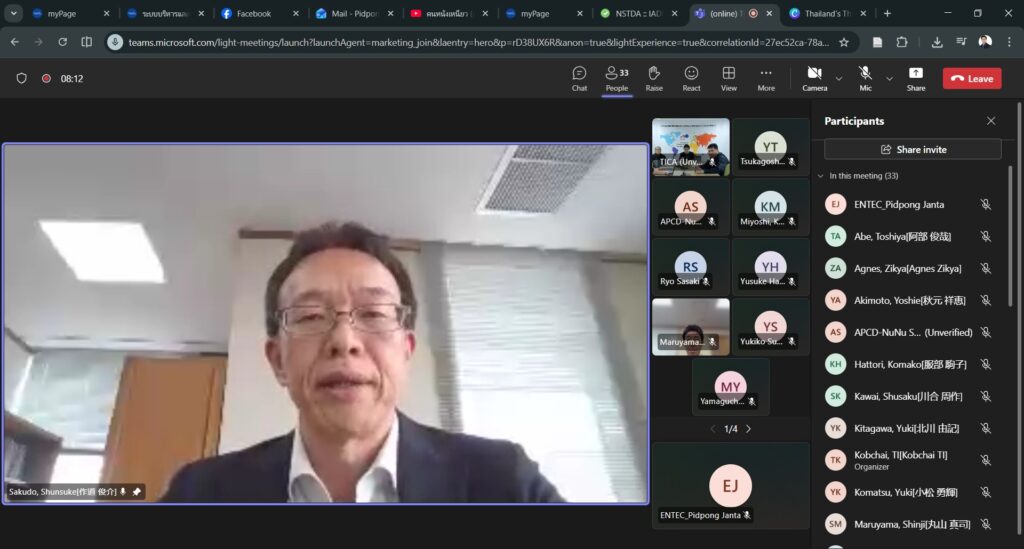Click the Share invite button

pyautogui.click(x=912, y=149)
